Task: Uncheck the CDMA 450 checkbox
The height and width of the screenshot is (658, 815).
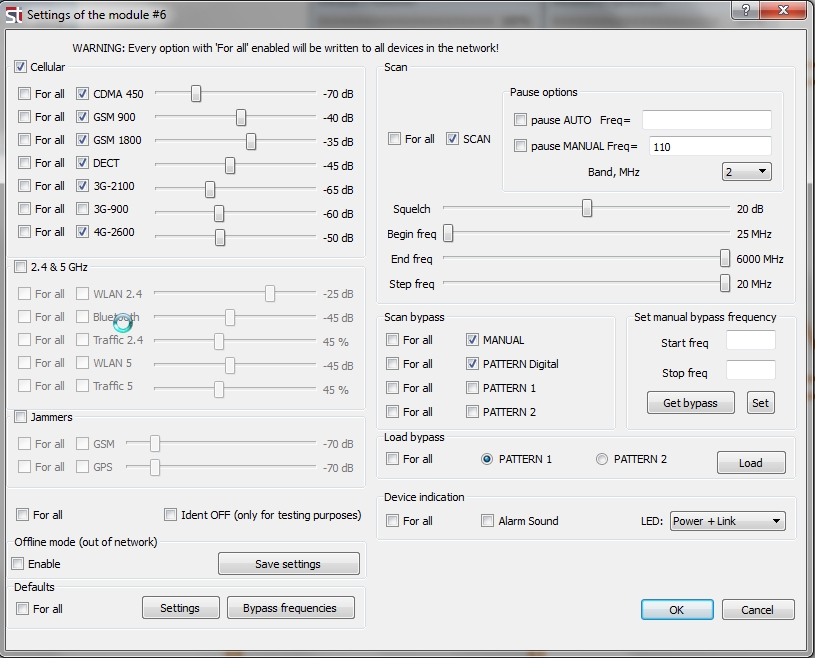Action: pyautogui.click(x=82, y=94)
